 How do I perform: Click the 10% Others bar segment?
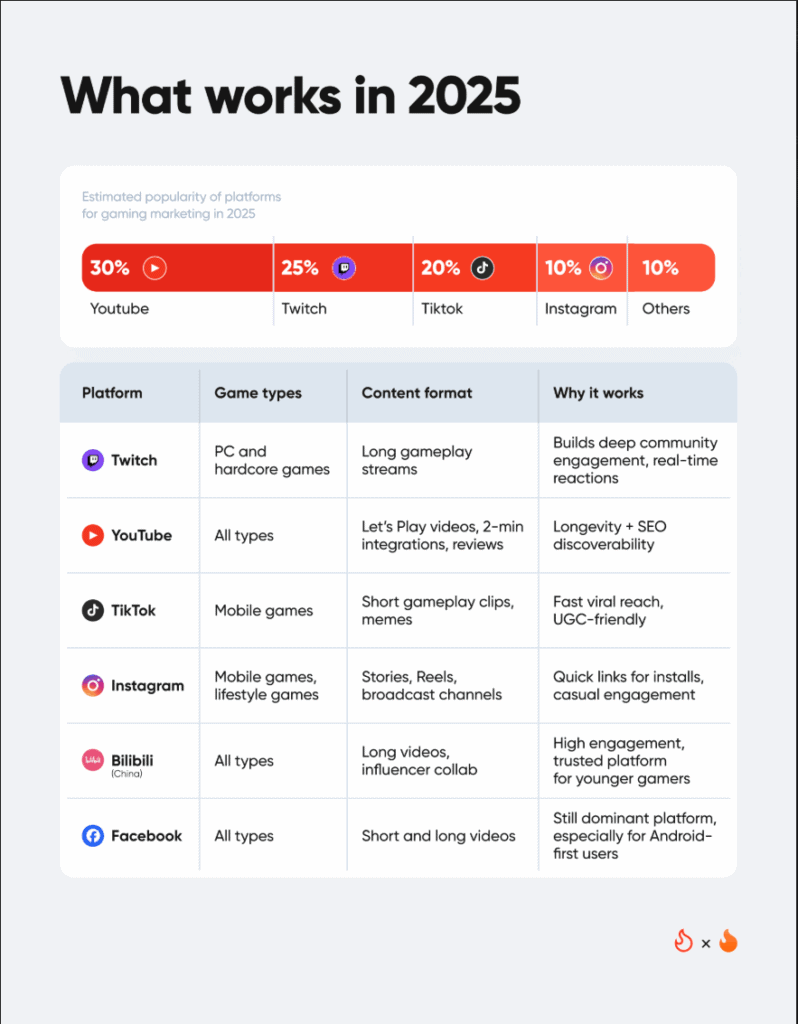[672, 268]
